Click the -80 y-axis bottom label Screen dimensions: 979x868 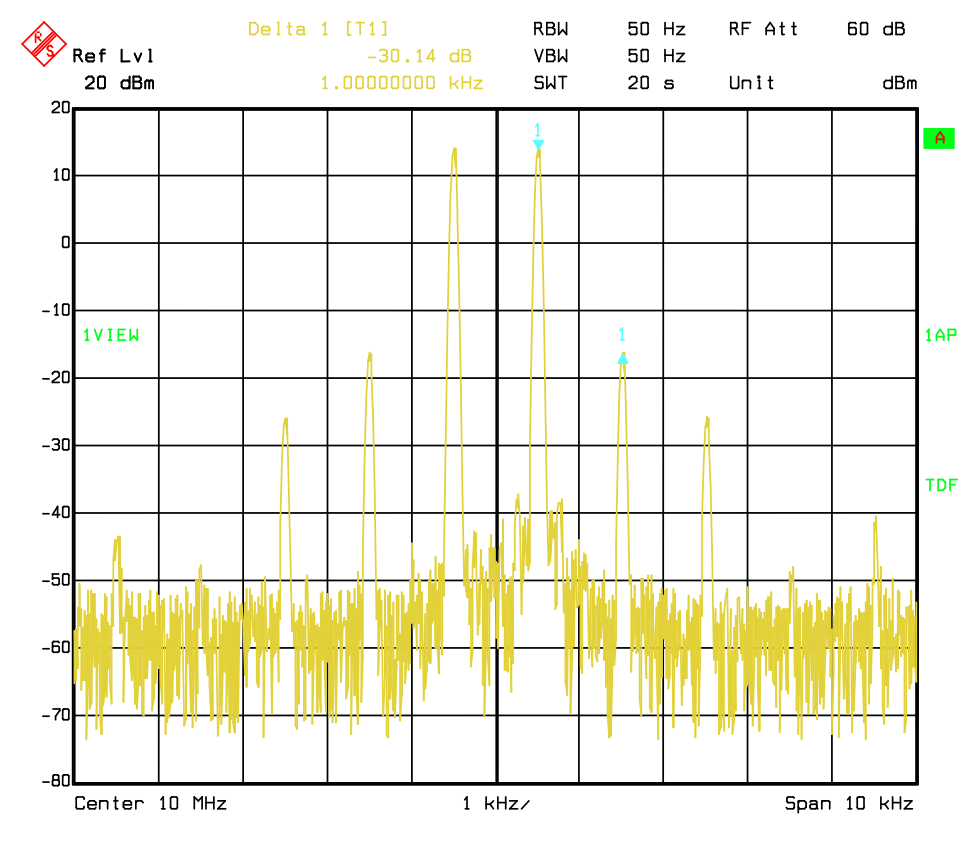tap(56, 781)
